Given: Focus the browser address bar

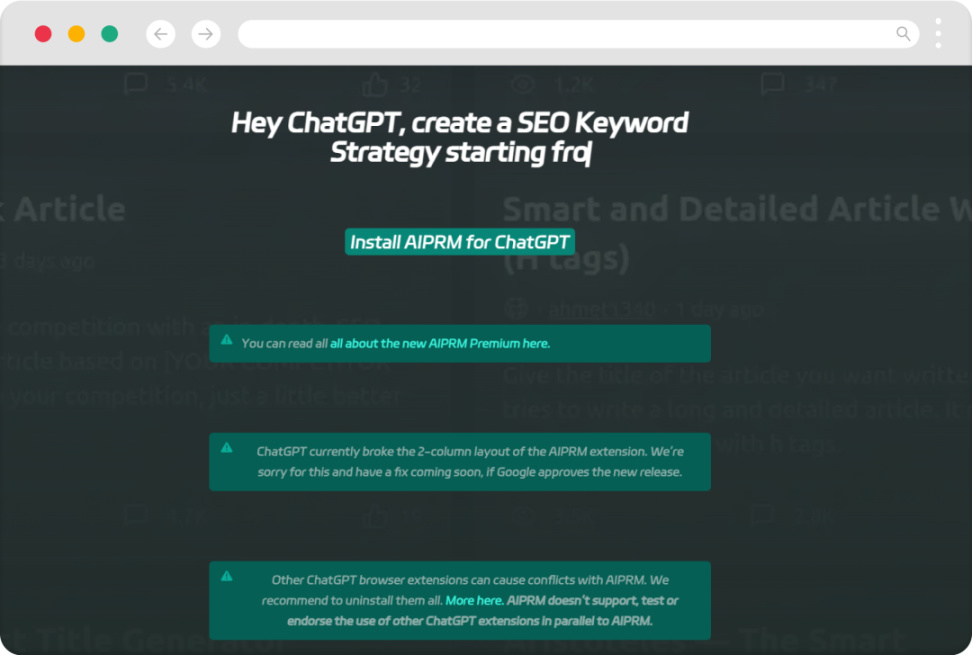Looking at the screenshot, I should tap(578, 33).
